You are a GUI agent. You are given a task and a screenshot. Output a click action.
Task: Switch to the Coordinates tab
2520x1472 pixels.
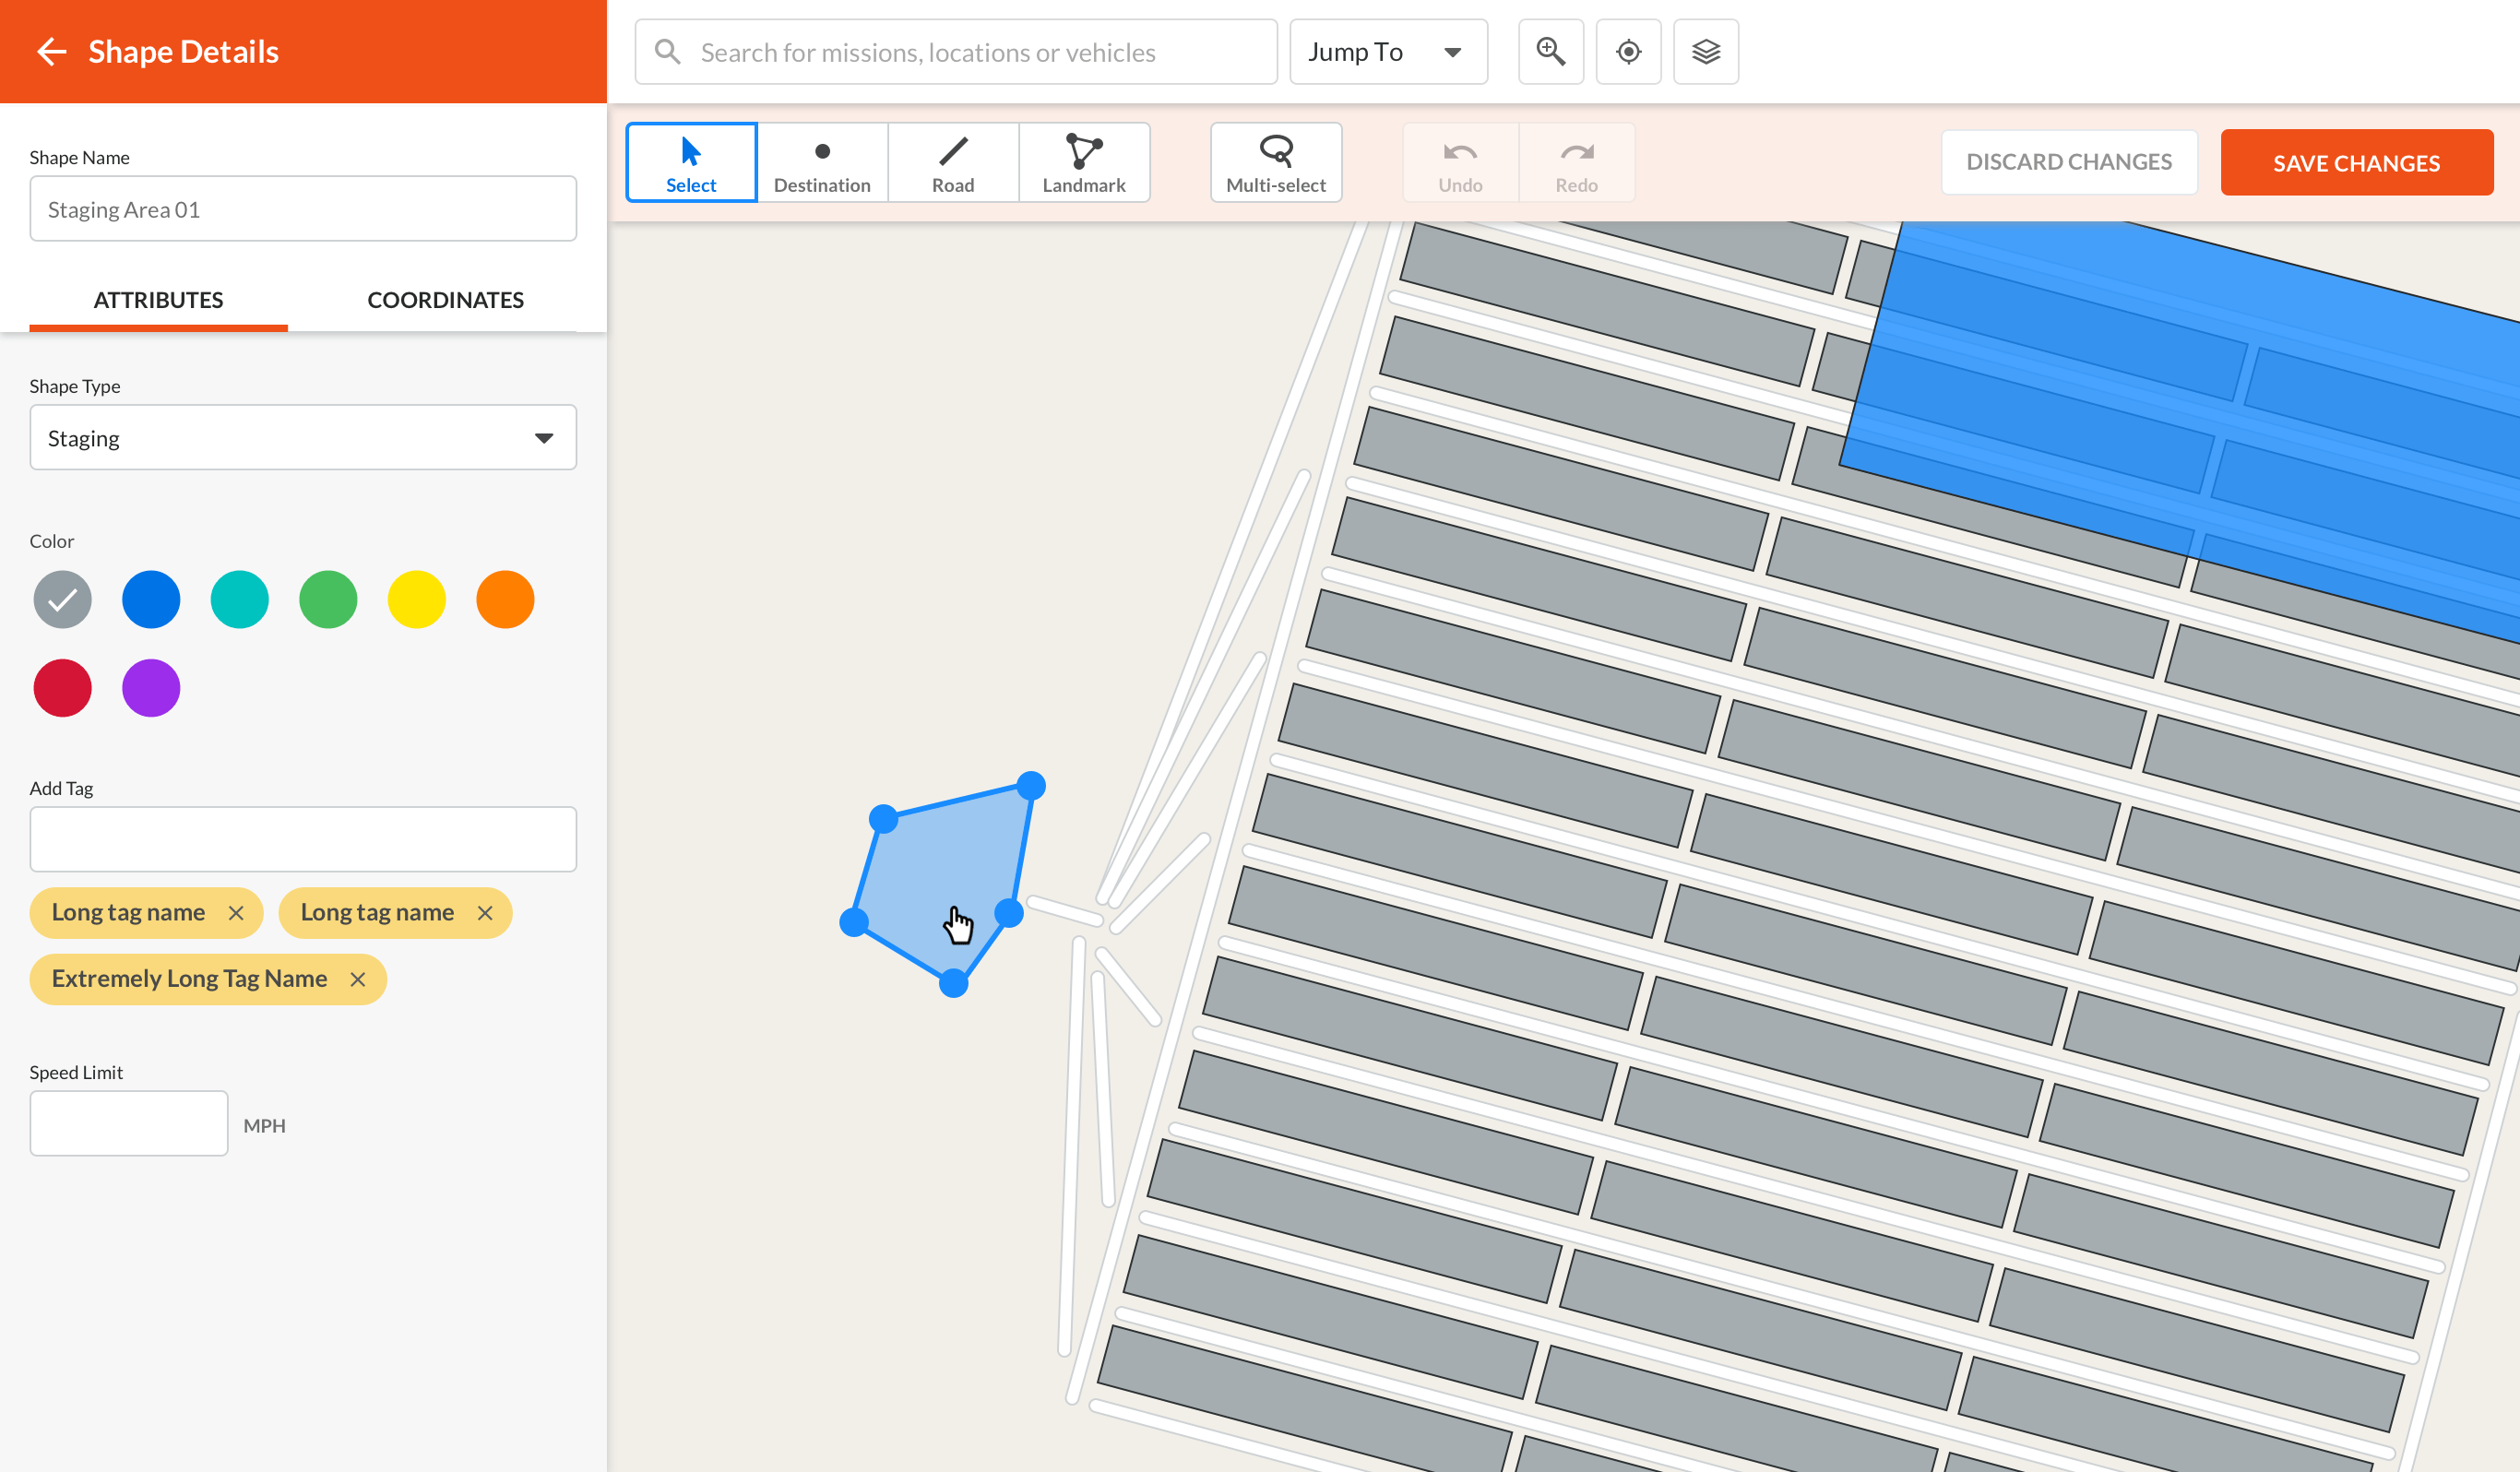pyautogui.click(x=445, y=300)
